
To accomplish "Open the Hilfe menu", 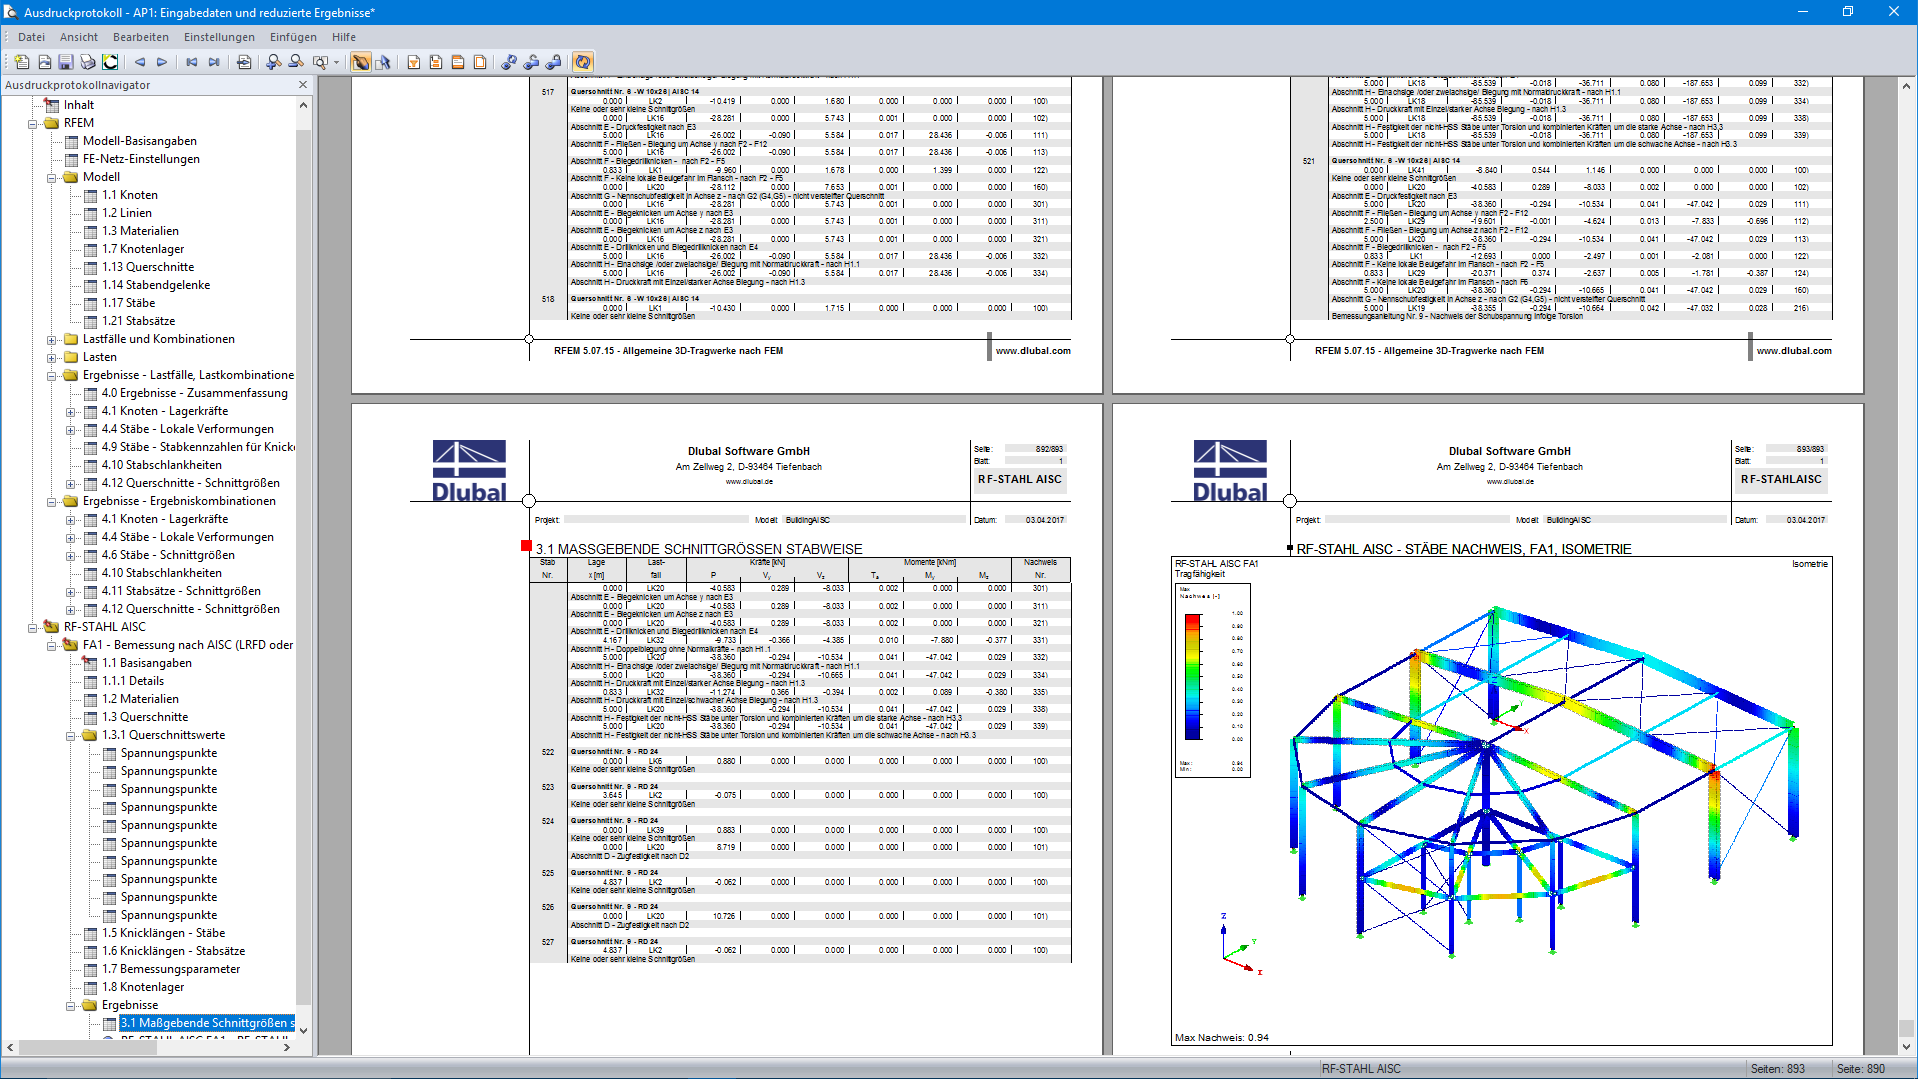I will click(344, 37).
